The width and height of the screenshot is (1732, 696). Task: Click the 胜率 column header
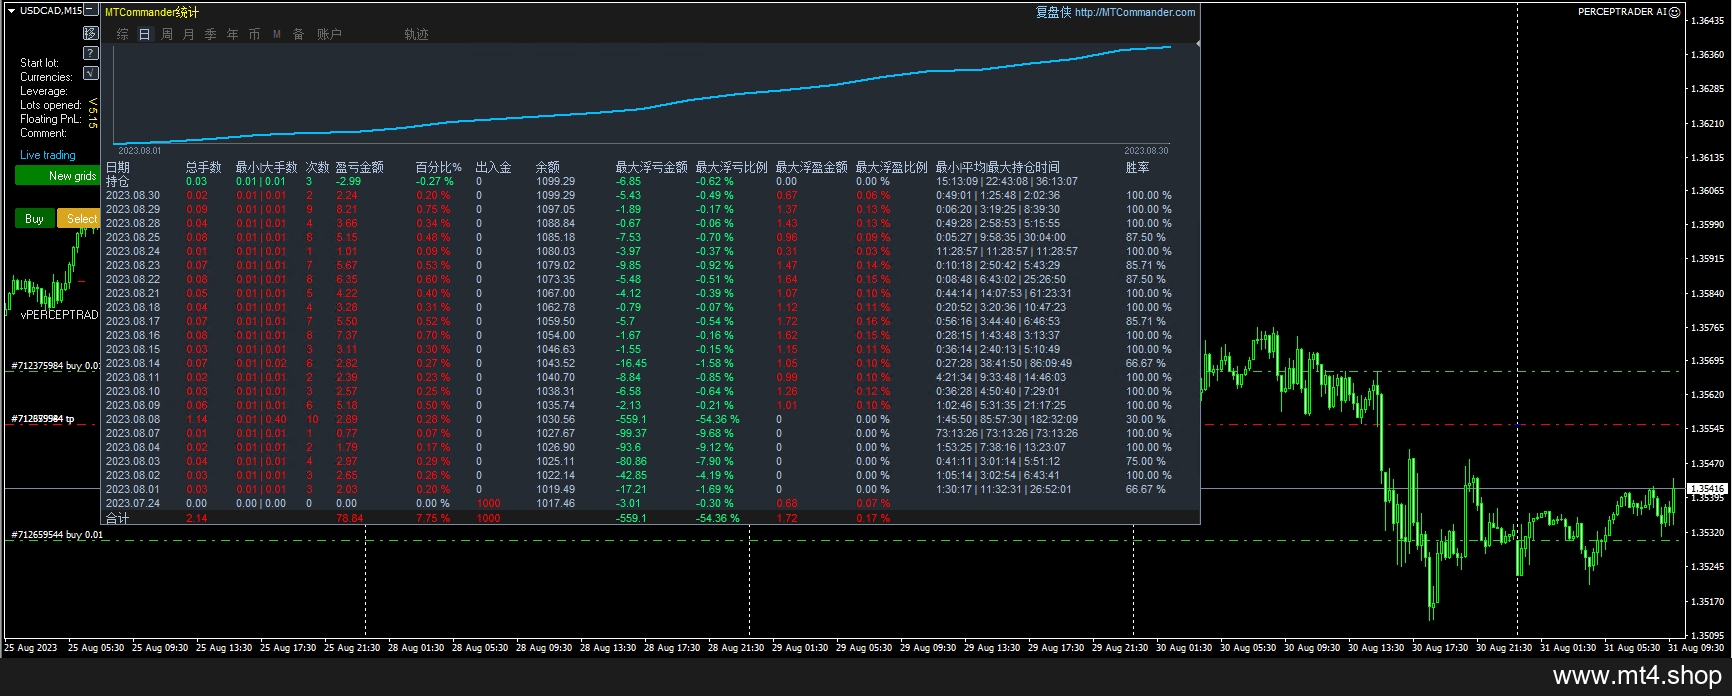(x=1138, y=167)
